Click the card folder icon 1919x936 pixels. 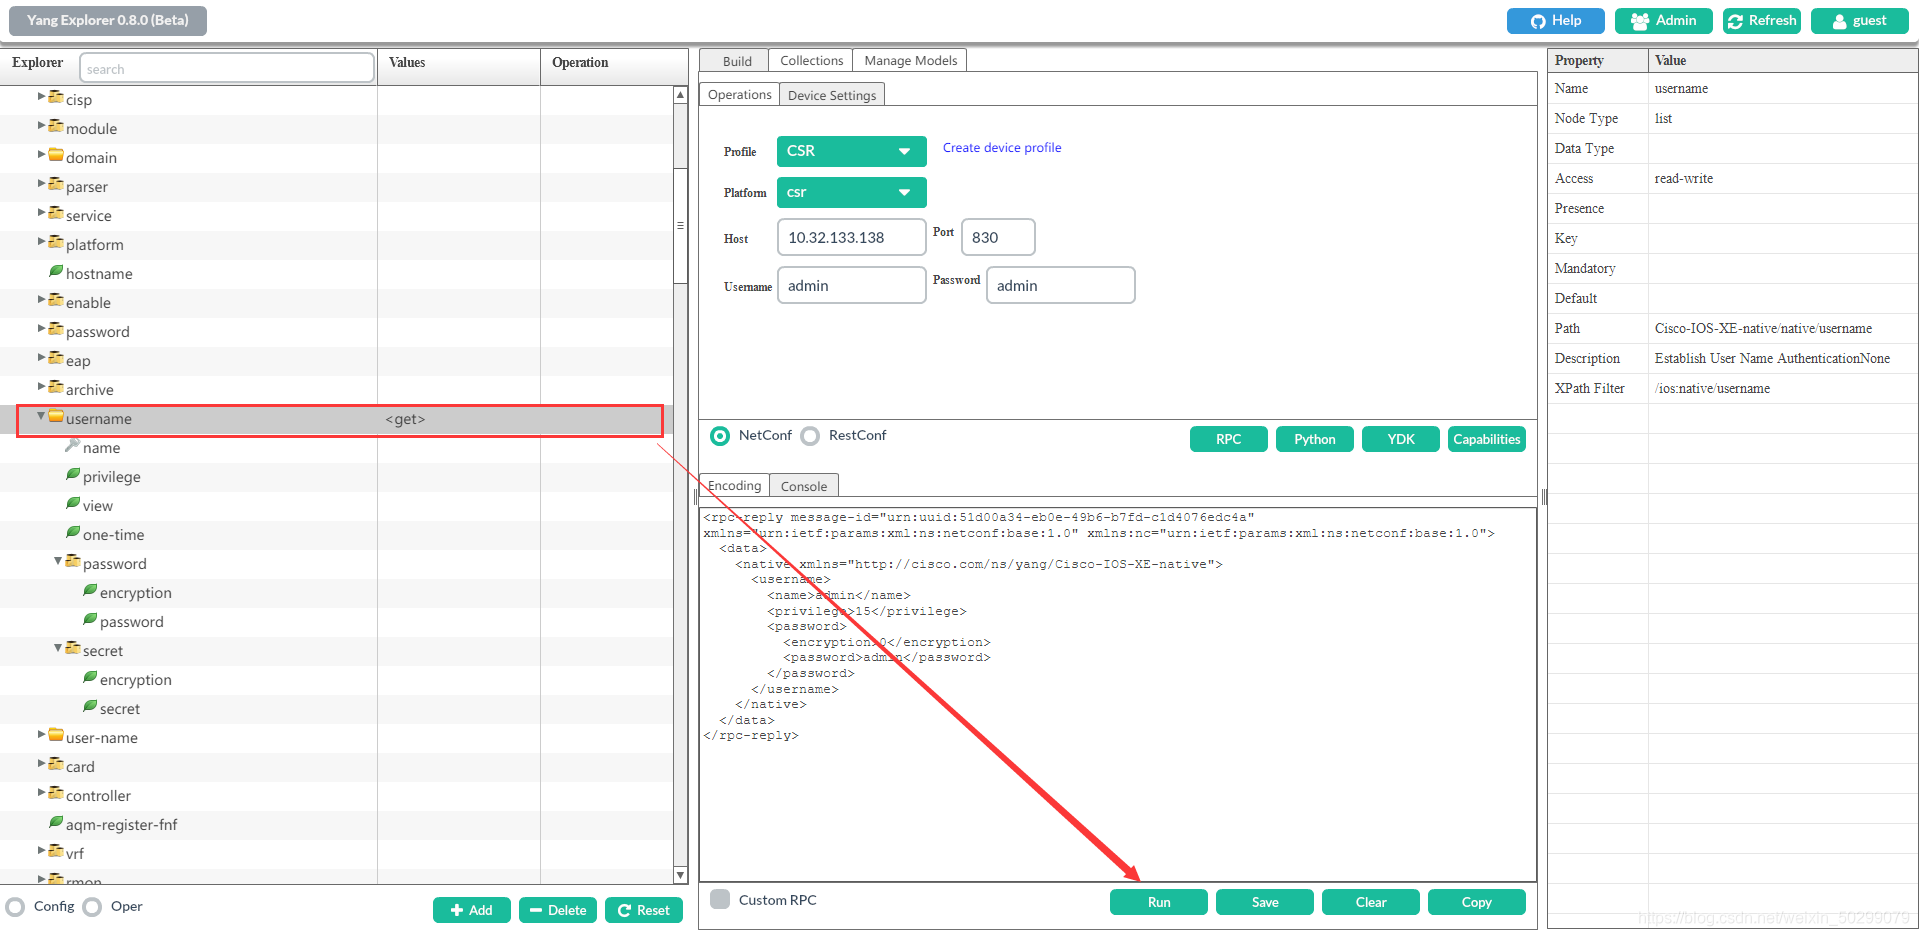(x=56, y=764)
